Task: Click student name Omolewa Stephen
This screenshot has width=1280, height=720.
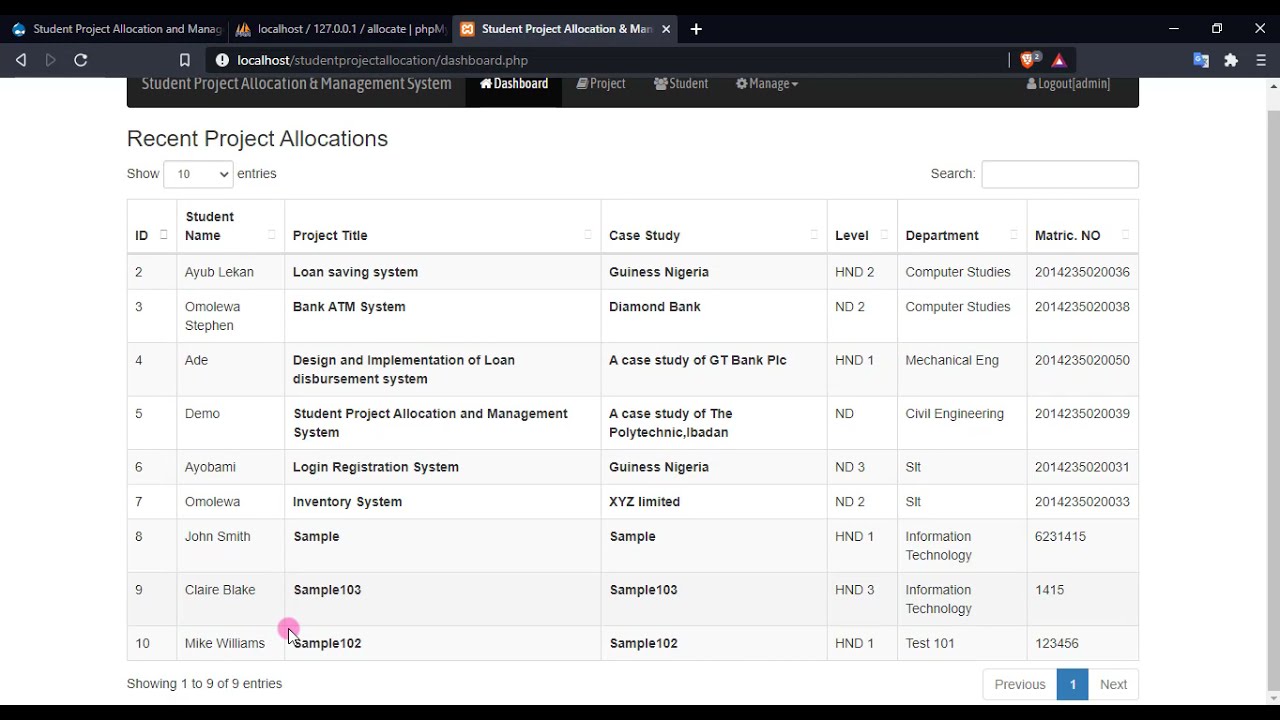Action: tap(212, 316)
